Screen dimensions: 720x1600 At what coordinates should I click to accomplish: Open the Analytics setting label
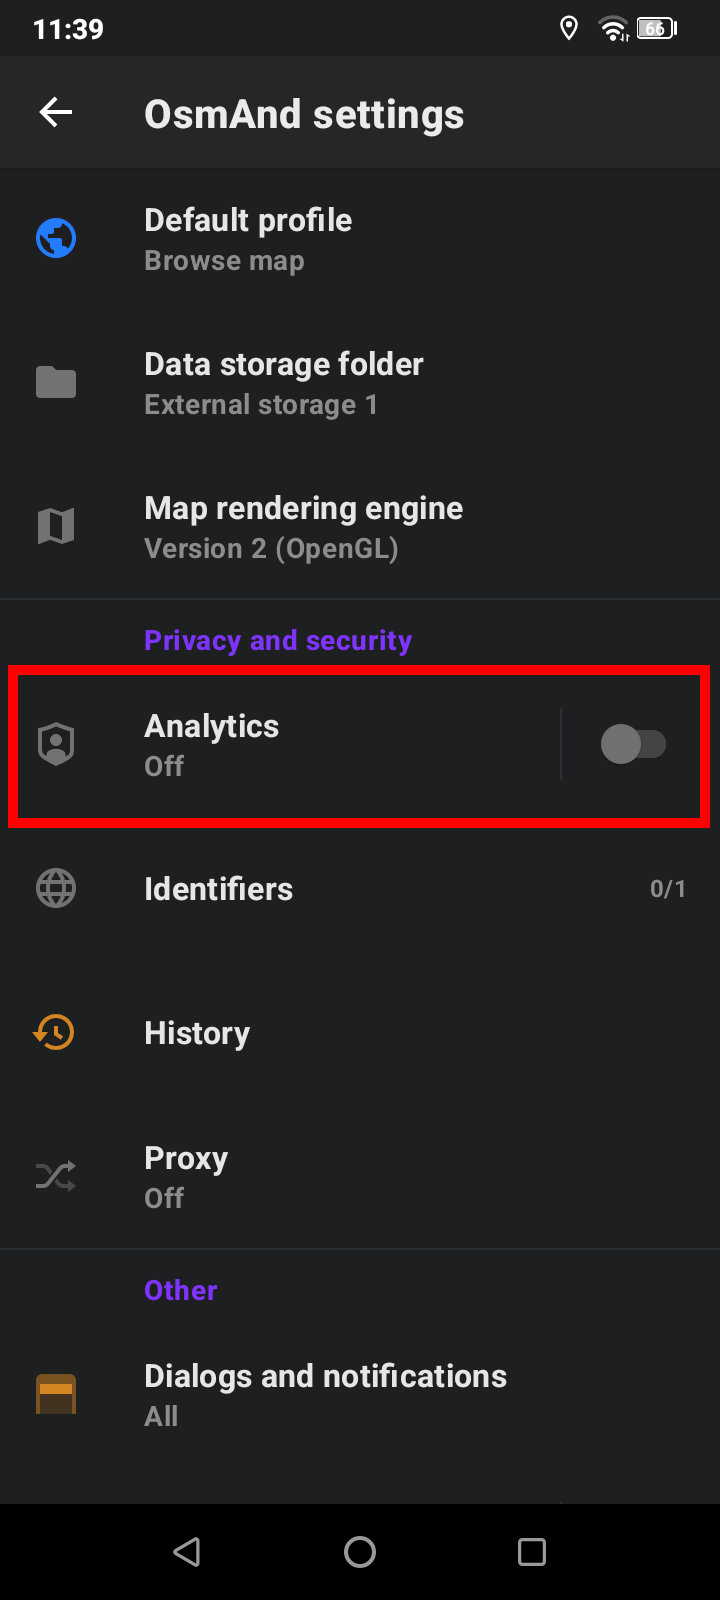tap(212, 745)
